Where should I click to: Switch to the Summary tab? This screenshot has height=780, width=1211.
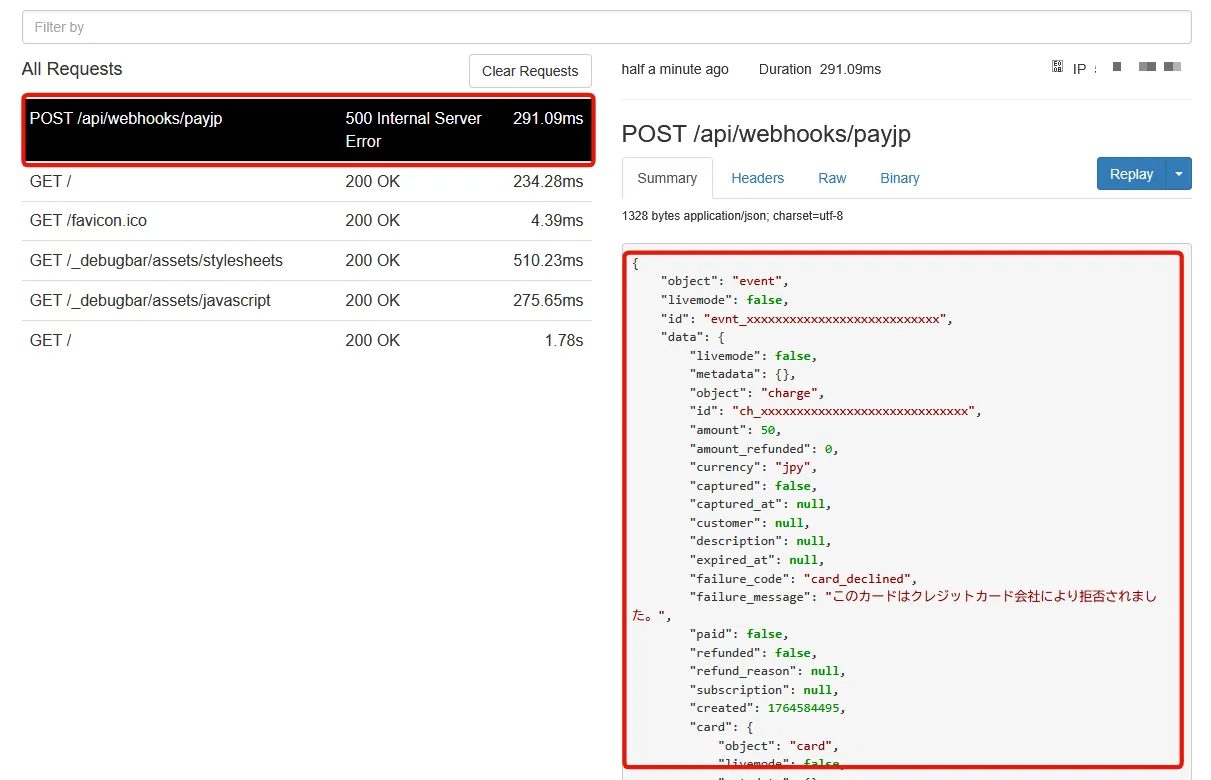(x=667, y=178)
